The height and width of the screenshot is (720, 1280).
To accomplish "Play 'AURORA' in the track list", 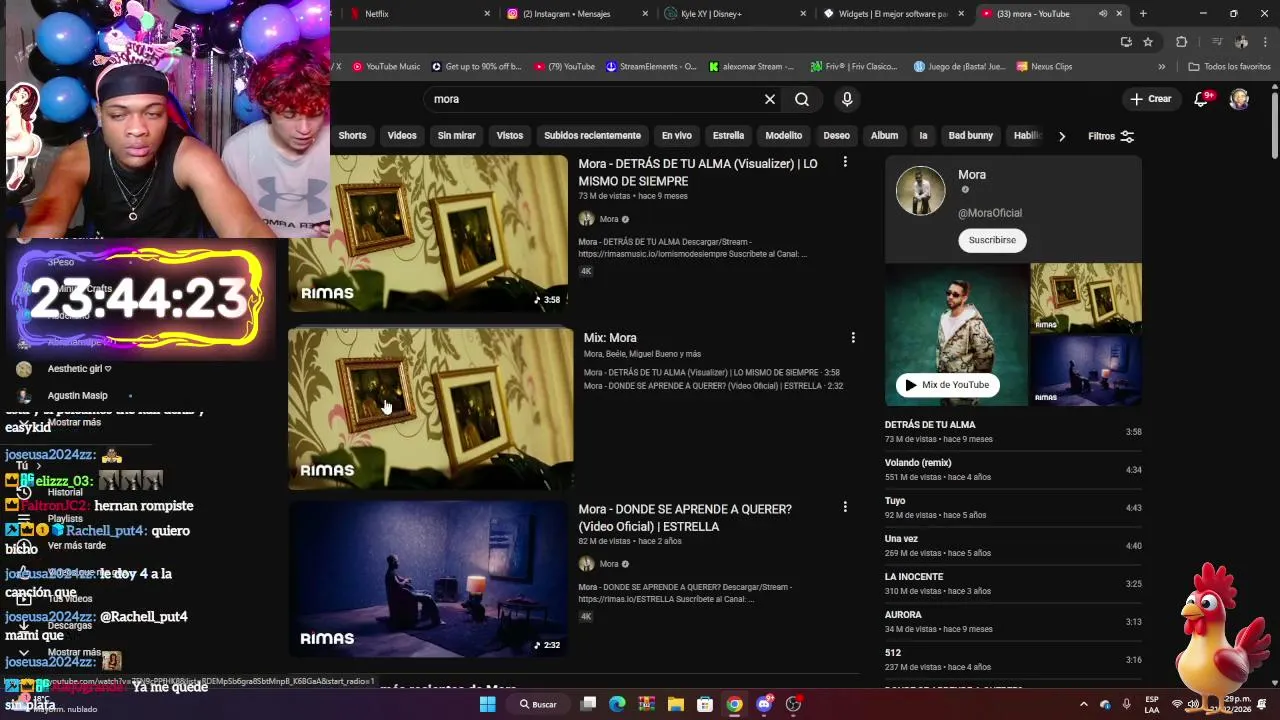I will pyautogui.click(x=1013, y=622).
